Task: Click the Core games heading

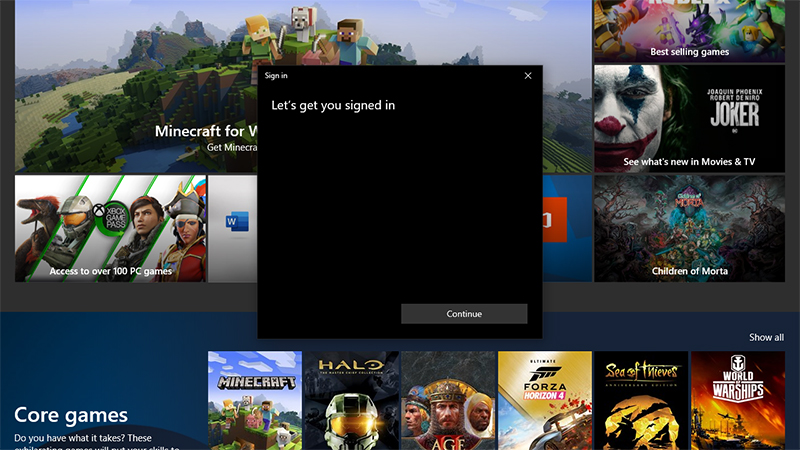Action: click(71, 415)
